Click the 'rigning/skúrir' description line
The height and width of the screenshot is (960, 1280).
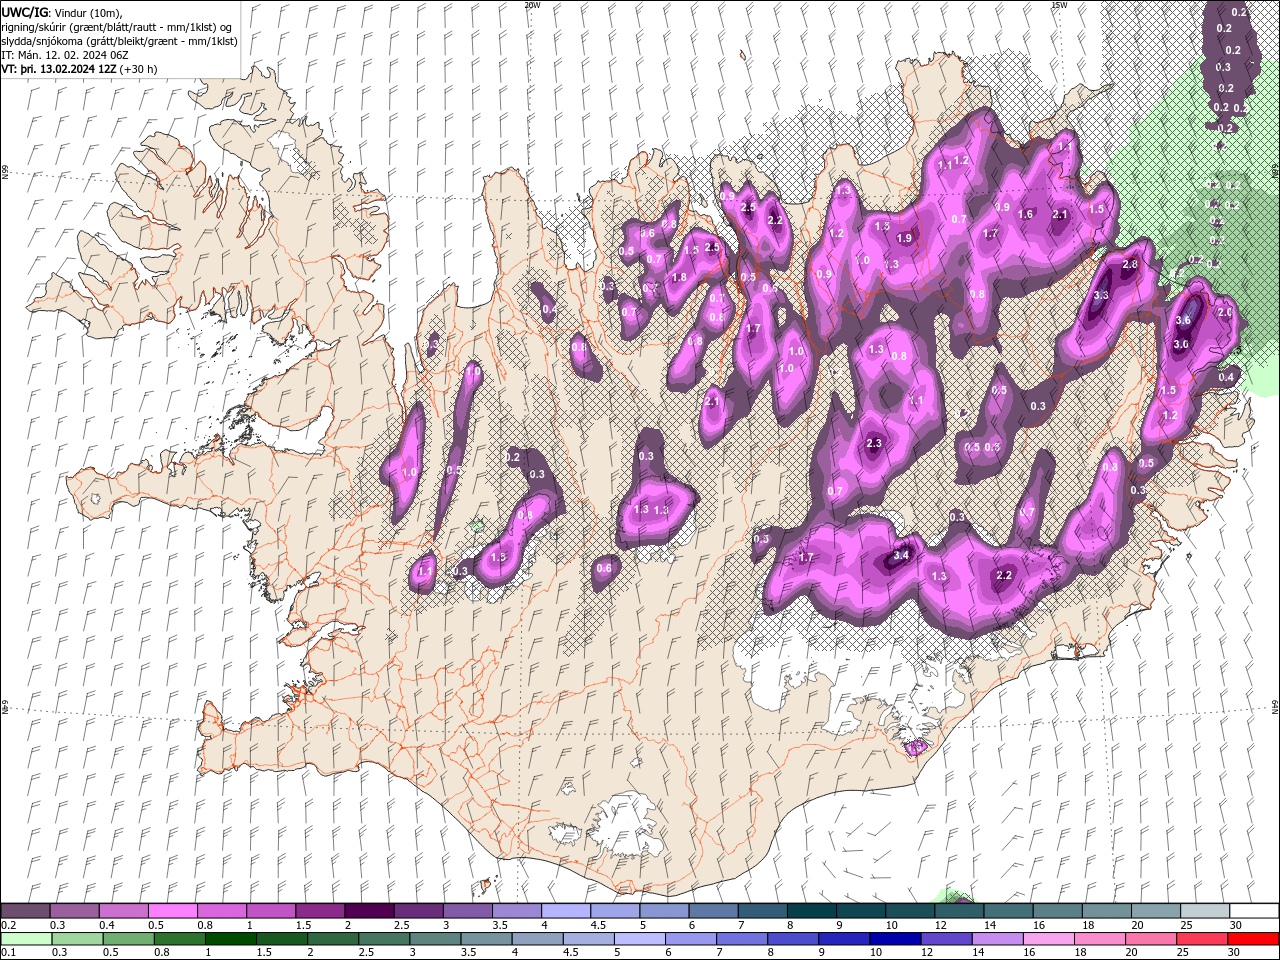point(117,27)
